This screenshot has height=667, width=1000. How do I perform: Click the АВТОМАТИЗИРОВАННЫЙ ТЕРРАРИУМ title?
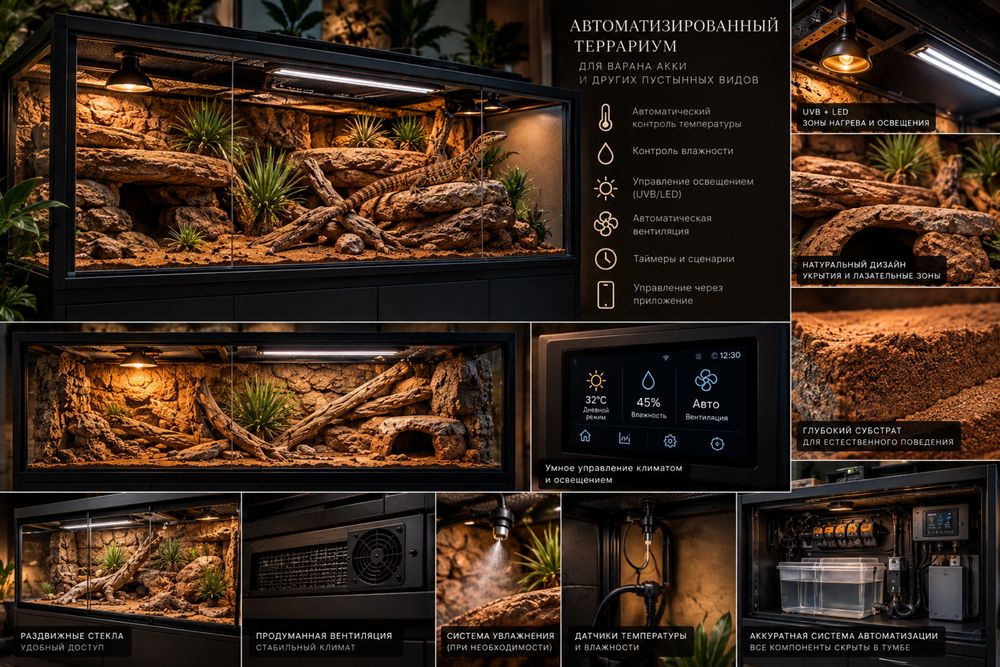point(673,36)
